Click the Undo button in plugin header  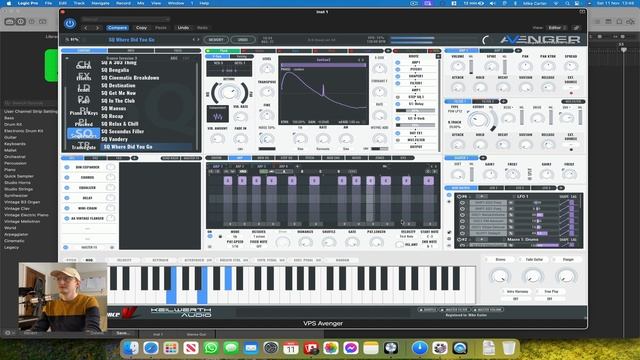(x=183, y=28)
